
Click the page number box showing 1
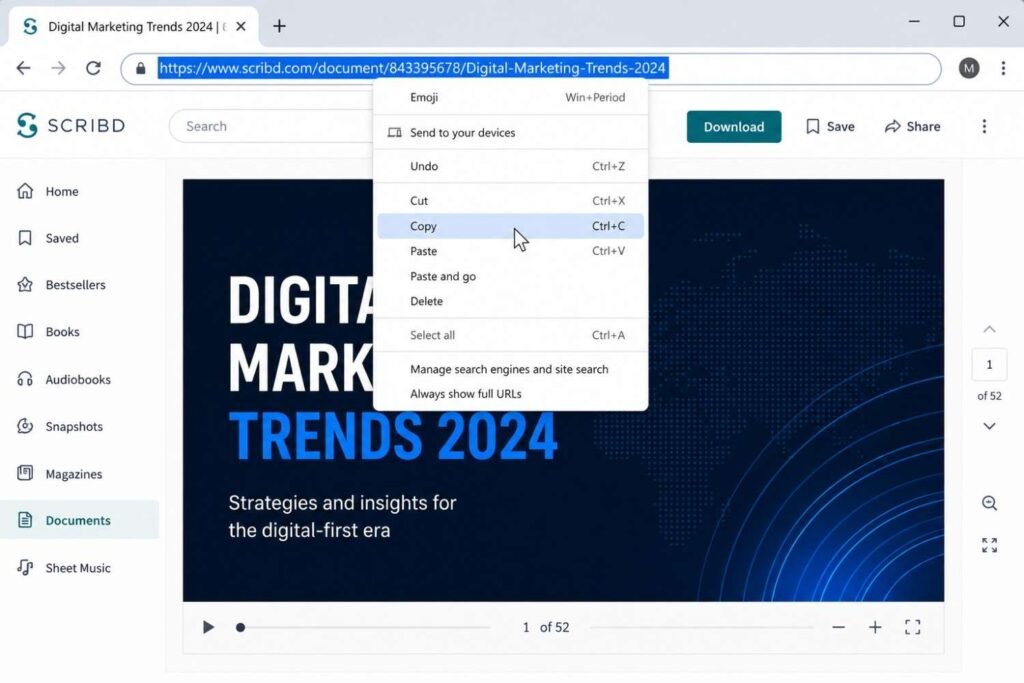(989, 364)
